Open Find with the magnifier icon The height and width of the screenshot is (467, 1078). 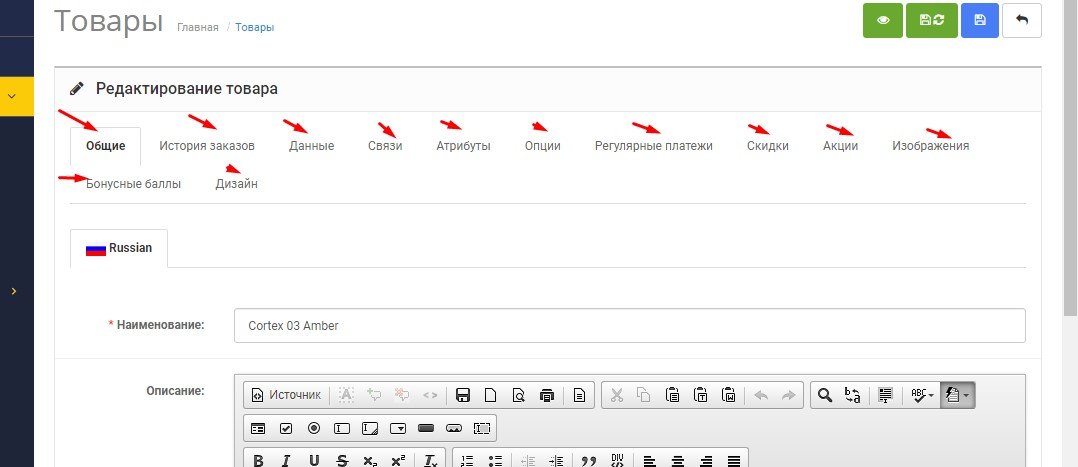pos(825,395)
